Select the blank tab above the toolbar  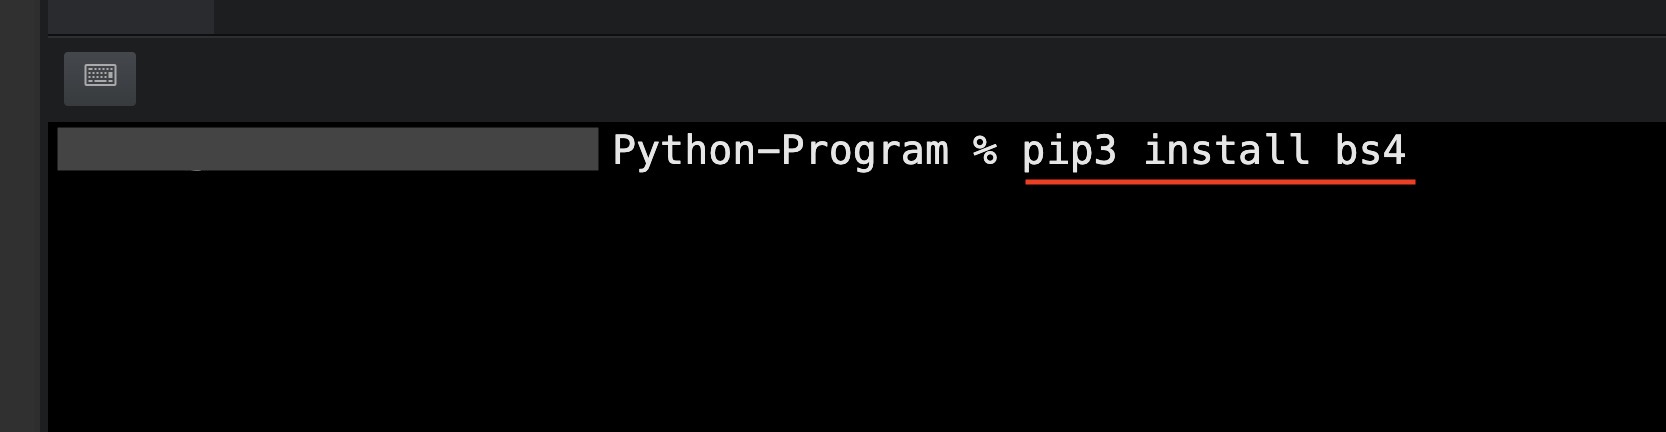[x=130, y=16]
